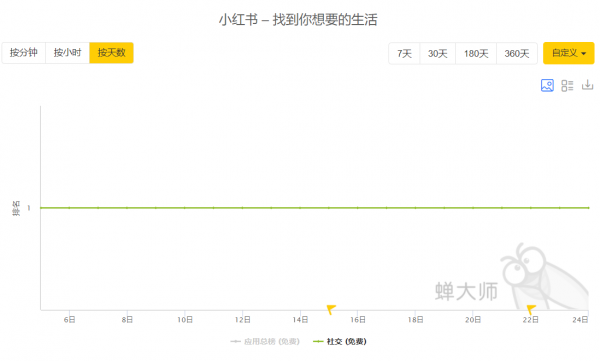Image resolution: width=600 pixels, height=361 pixels.
Task: Choose the 30天 range tab
Action: [437, 54]
